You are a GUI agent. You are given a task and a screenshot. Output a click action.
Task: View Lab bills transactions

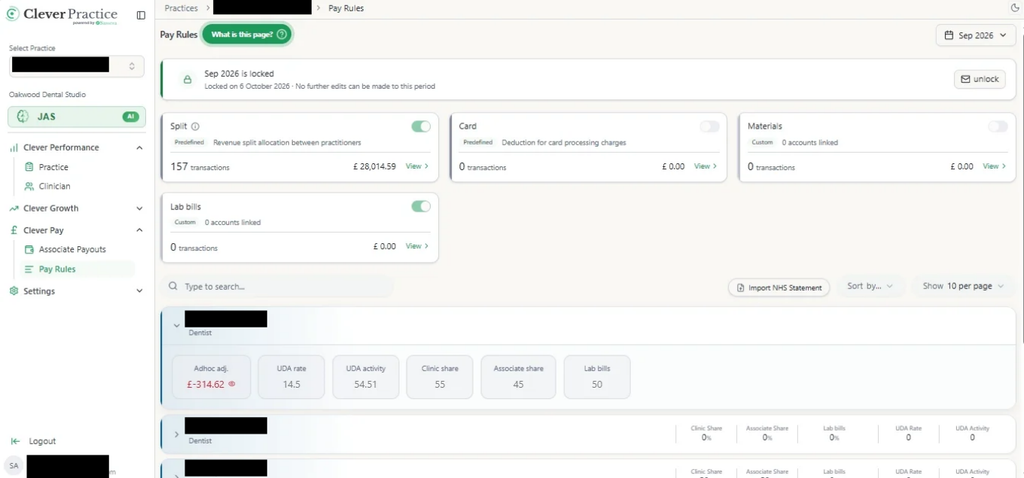point(417,246)
